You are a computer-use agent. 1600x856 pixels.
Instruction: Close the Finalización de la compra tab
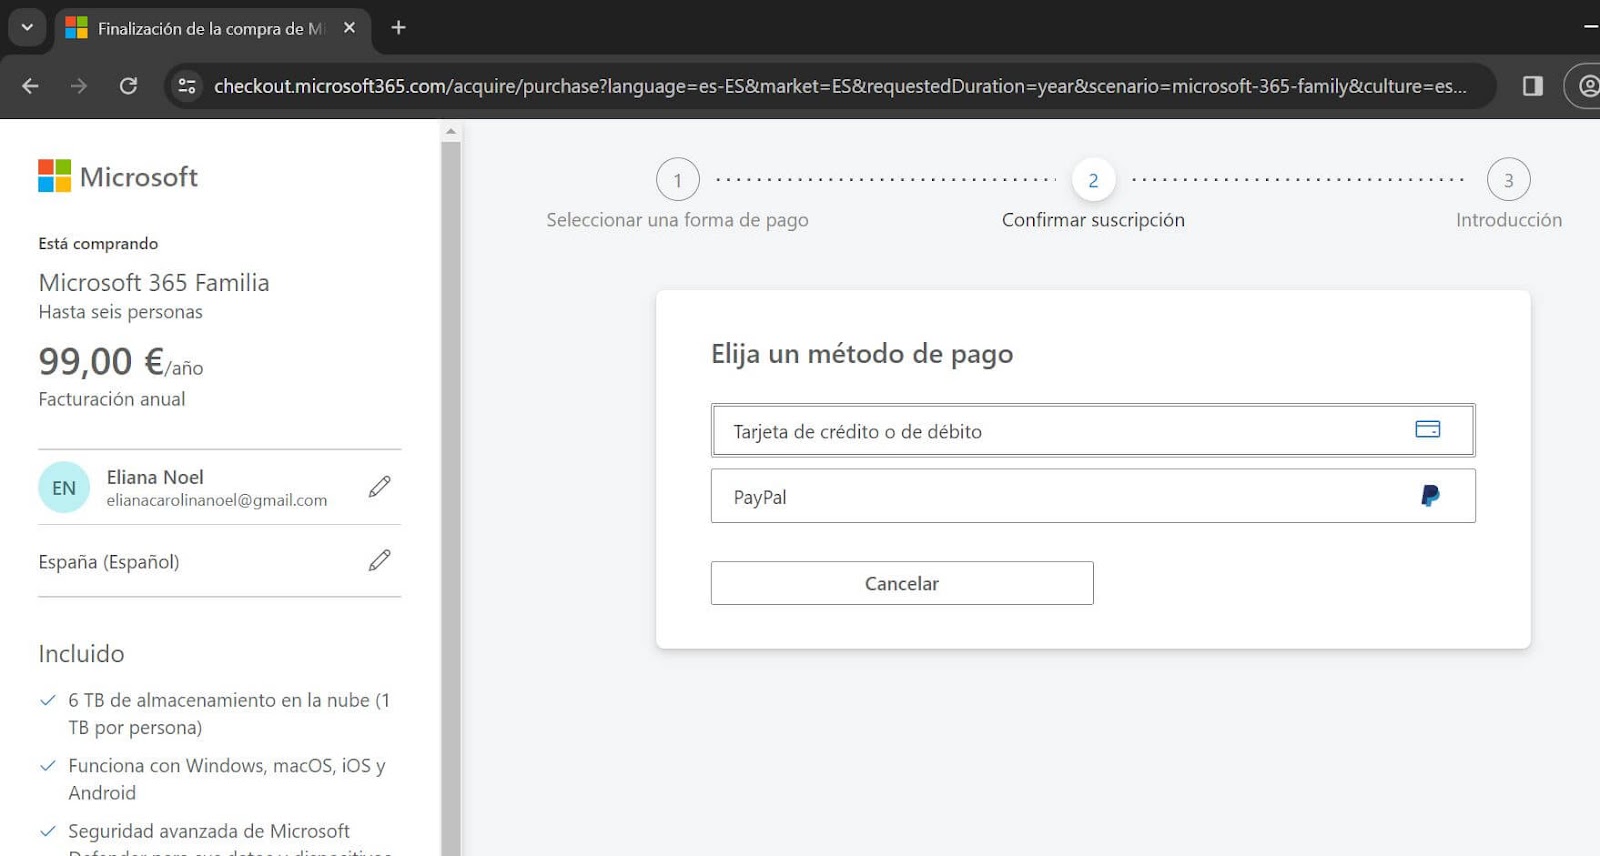pos(349,28)
